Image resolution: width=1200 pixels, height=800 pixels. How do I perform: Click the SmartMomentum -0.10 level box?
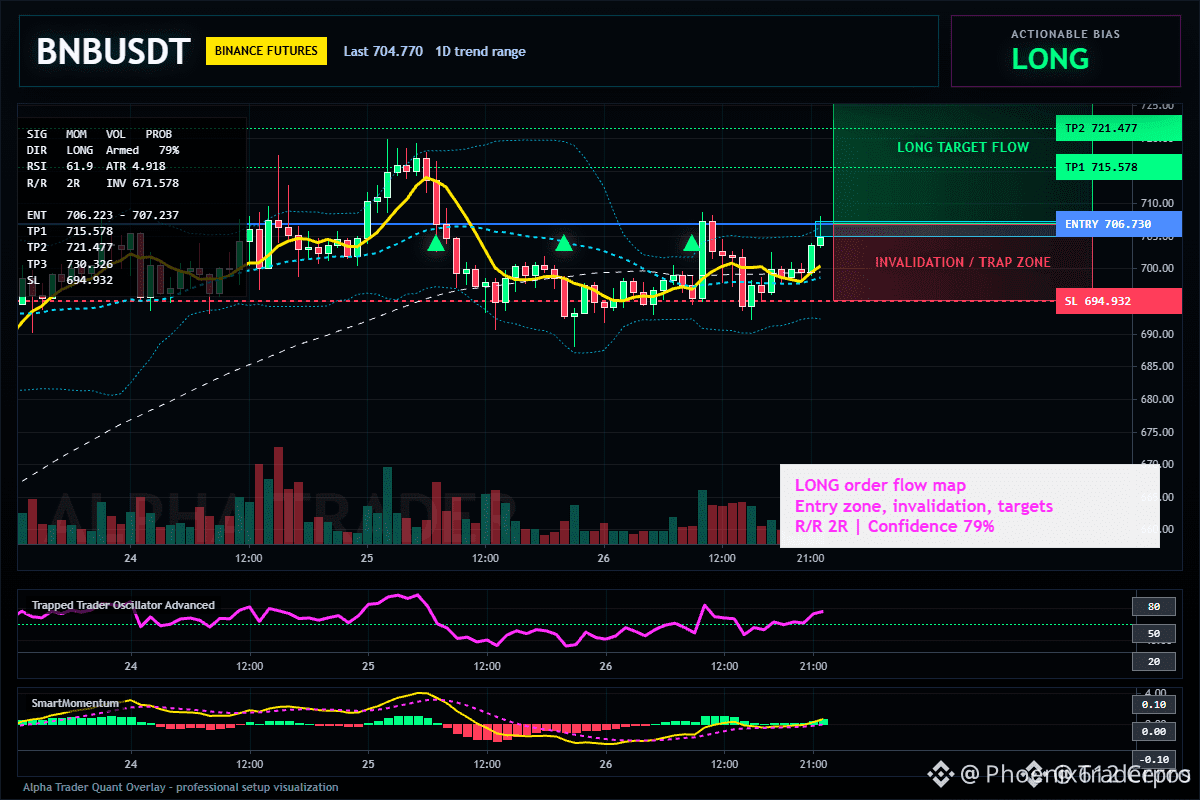(1153, 759)
